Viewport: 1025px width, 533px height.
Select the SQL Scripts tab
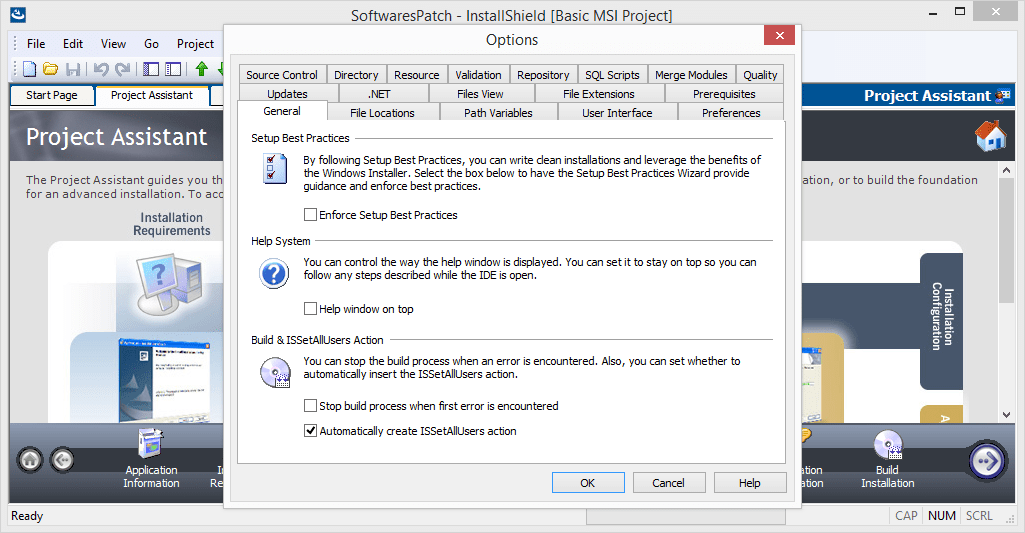[613, 75]
